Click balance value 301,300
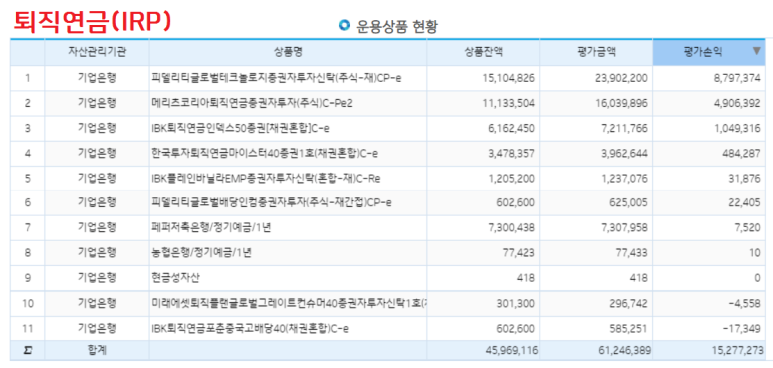Screen dimensions: 773x368 coord(517,303)
